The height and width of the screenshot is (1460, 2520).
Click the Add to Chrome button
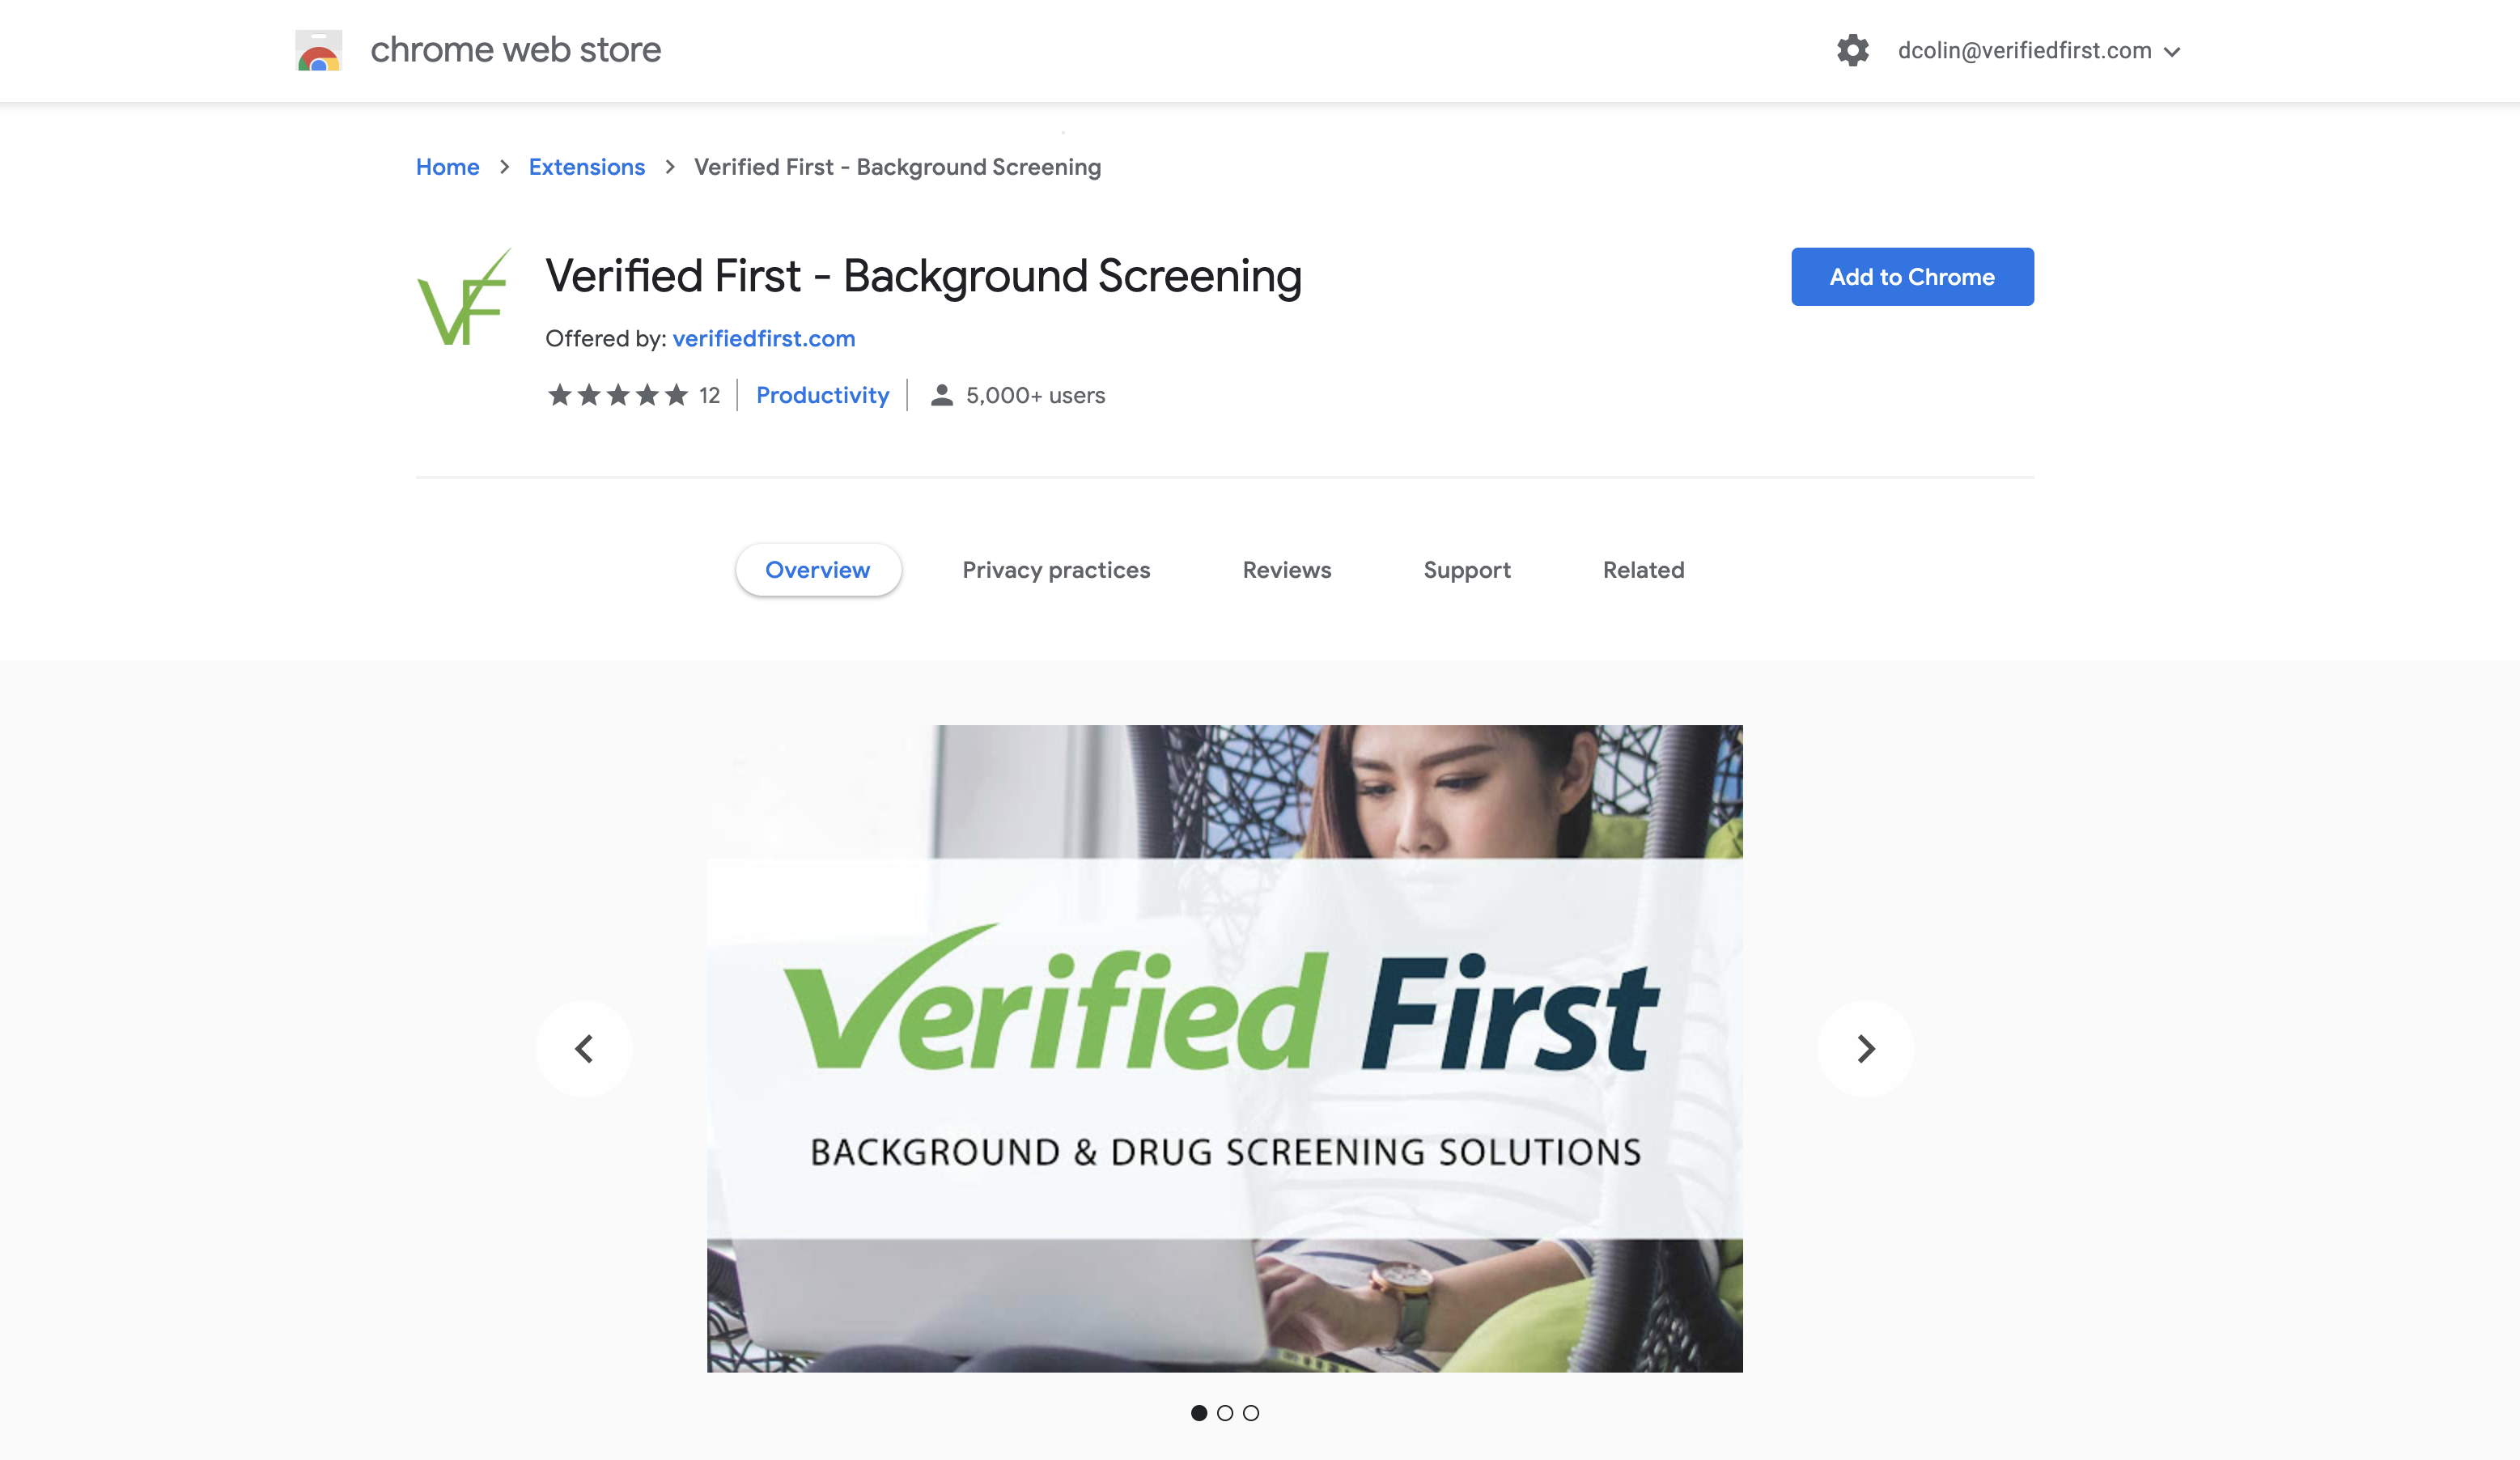coord(1912,277)
